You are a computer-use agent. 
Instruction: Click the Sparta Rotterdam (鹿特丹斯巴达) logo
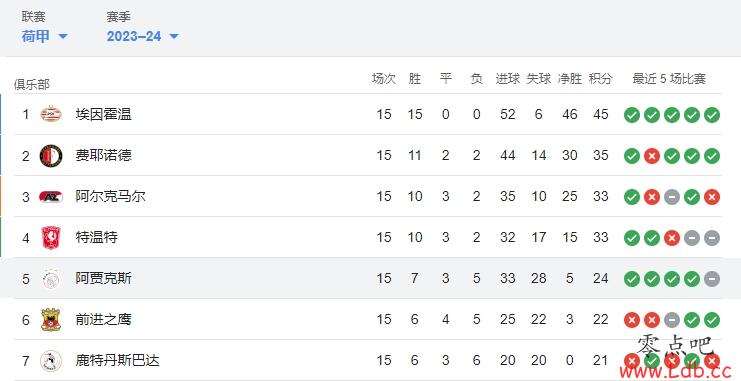pyautogui.click(x=51, y=361)
